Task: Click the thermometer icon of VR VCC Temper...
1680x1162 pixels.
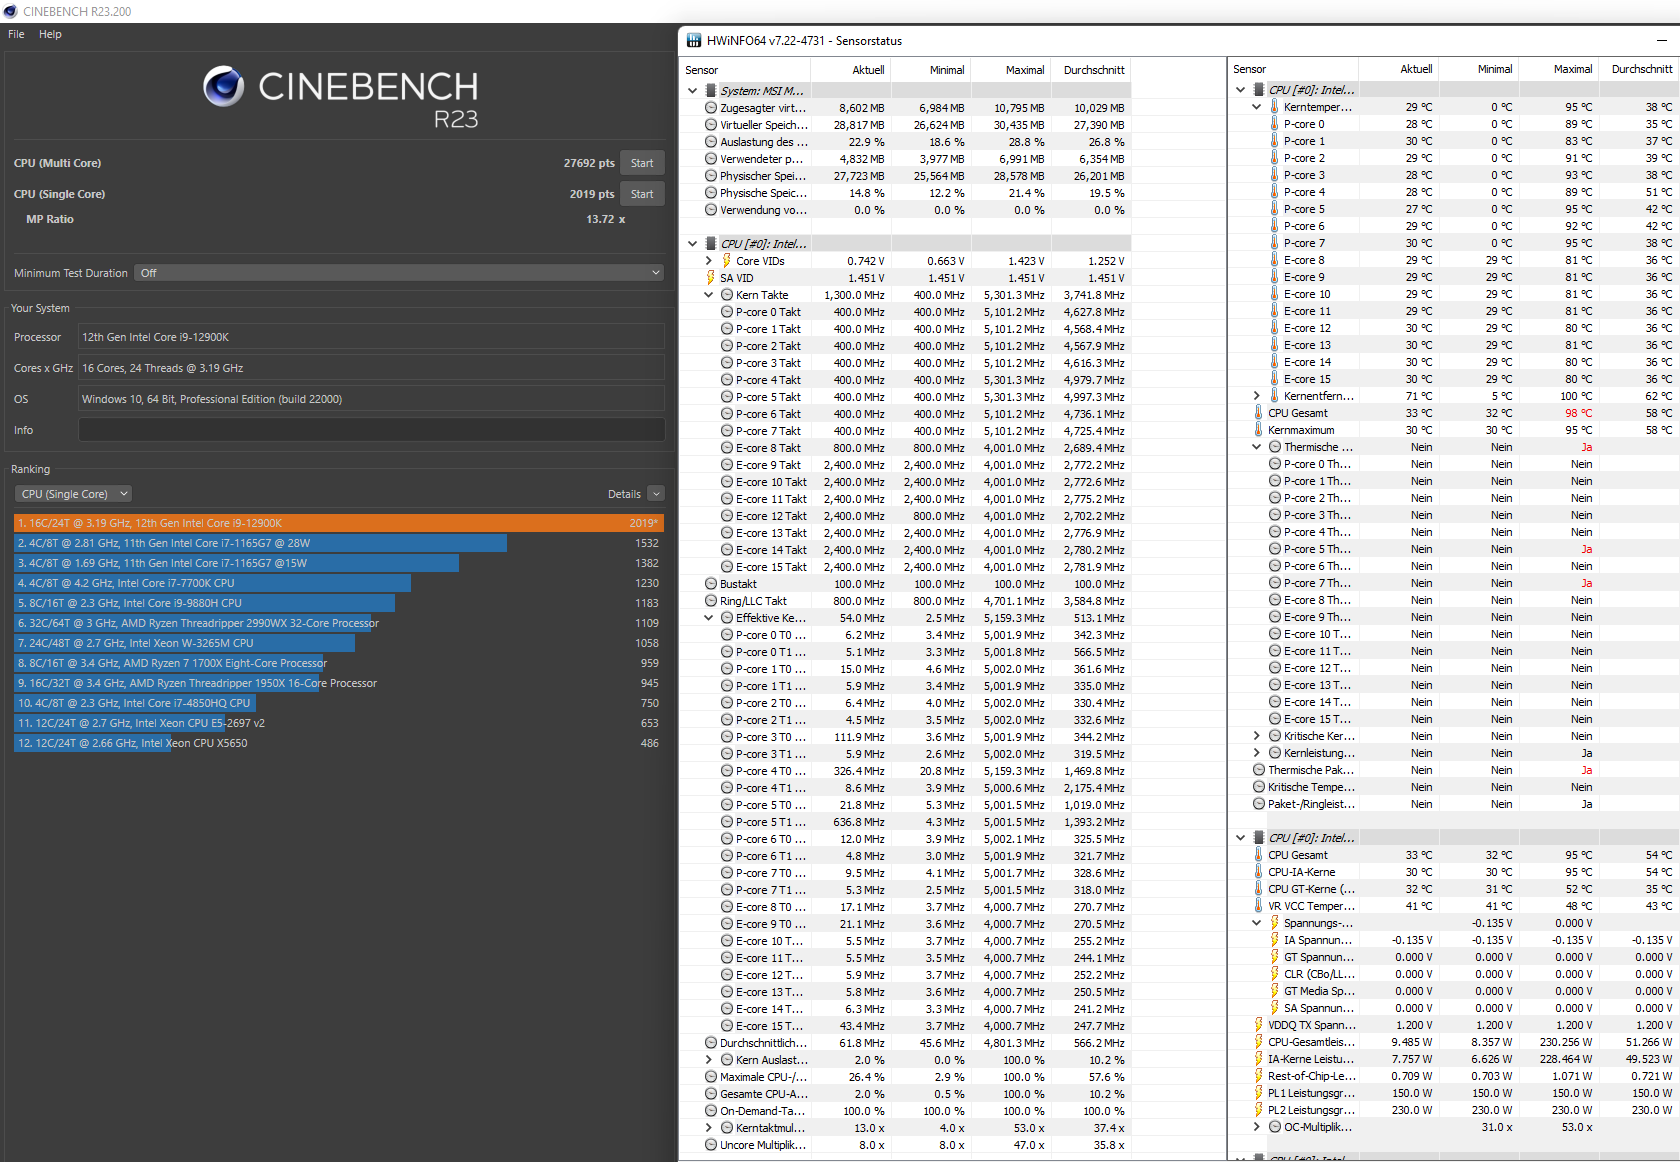Action: point(1259,906)
